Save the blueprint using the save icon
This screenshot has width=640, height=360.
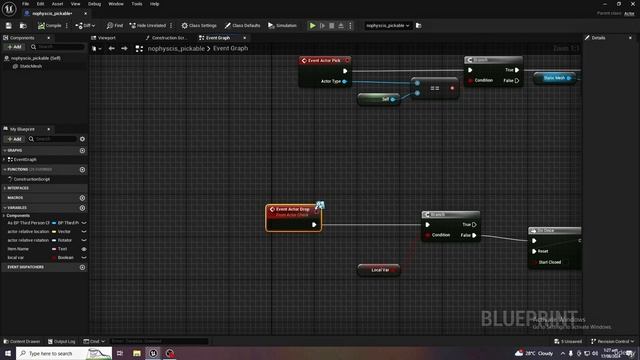pos(9,26)
